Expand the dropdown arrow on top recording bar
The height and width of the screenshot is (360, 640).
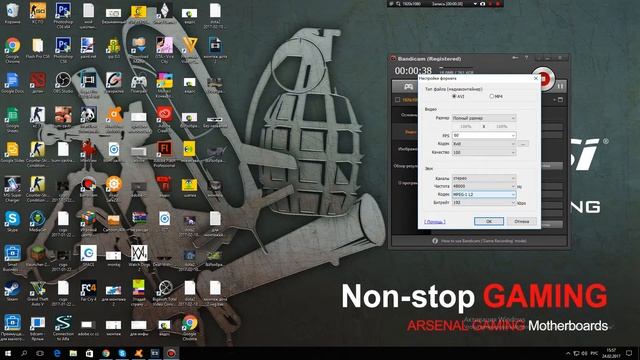tap(475, 4)
